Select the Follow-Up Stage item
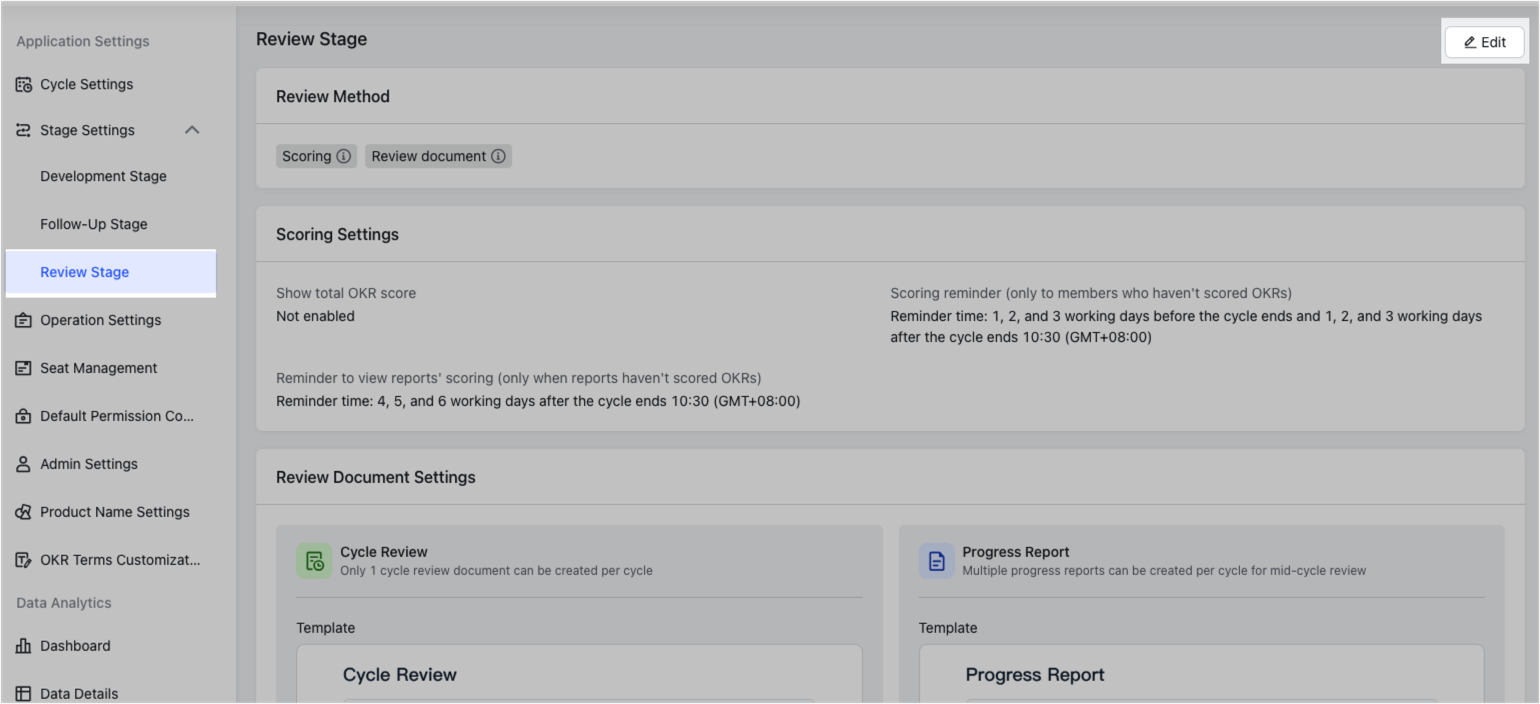This screenshot has width=1540, height=704. click(x=94, y=223)
